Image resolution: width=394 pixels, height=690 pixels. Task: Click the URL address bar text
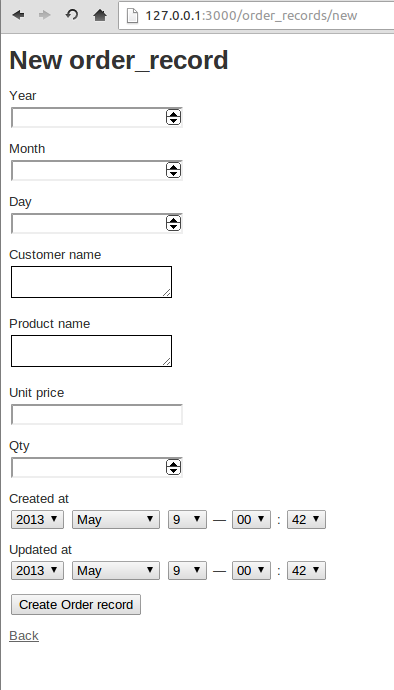tap(251, 15)
